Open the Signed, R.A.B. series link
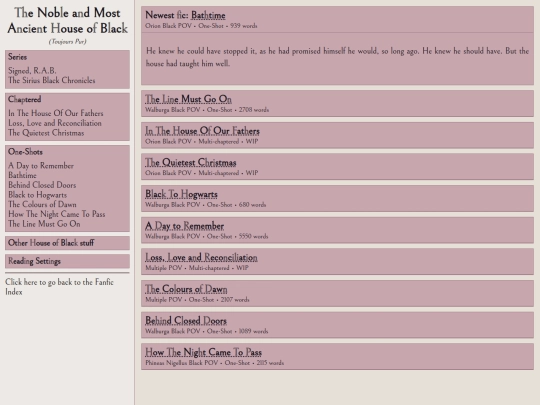 [x=32, y=71]
